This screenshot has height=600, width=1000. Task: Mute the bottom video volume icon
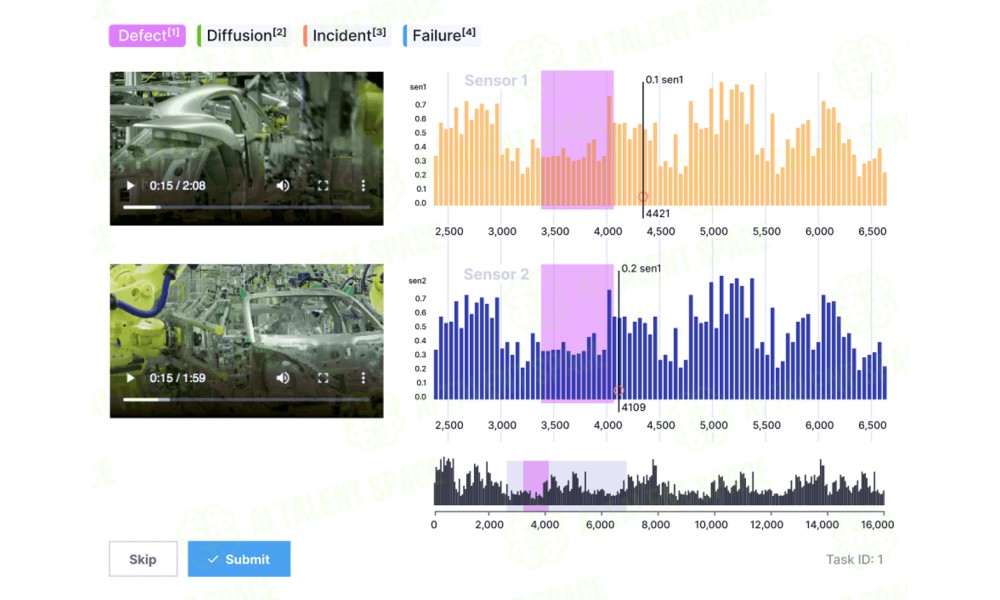[x=283, y=378]
